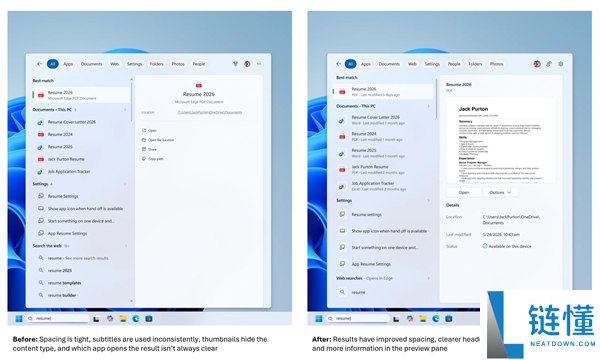Open the rewards icon in the Before panel header

[235, 64]
